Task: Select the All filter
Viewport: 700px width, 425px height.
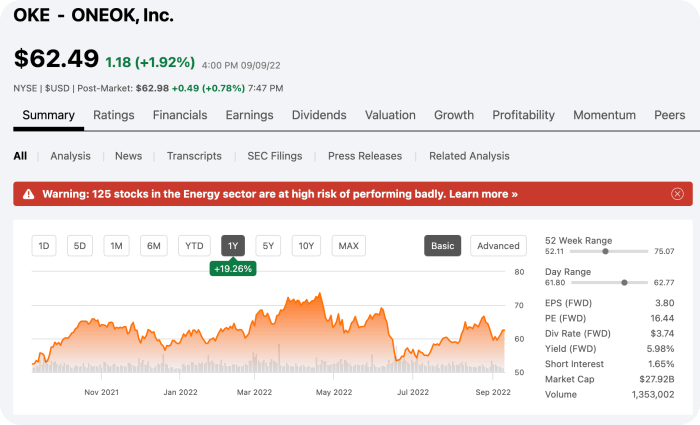Action: click(20, 156)
